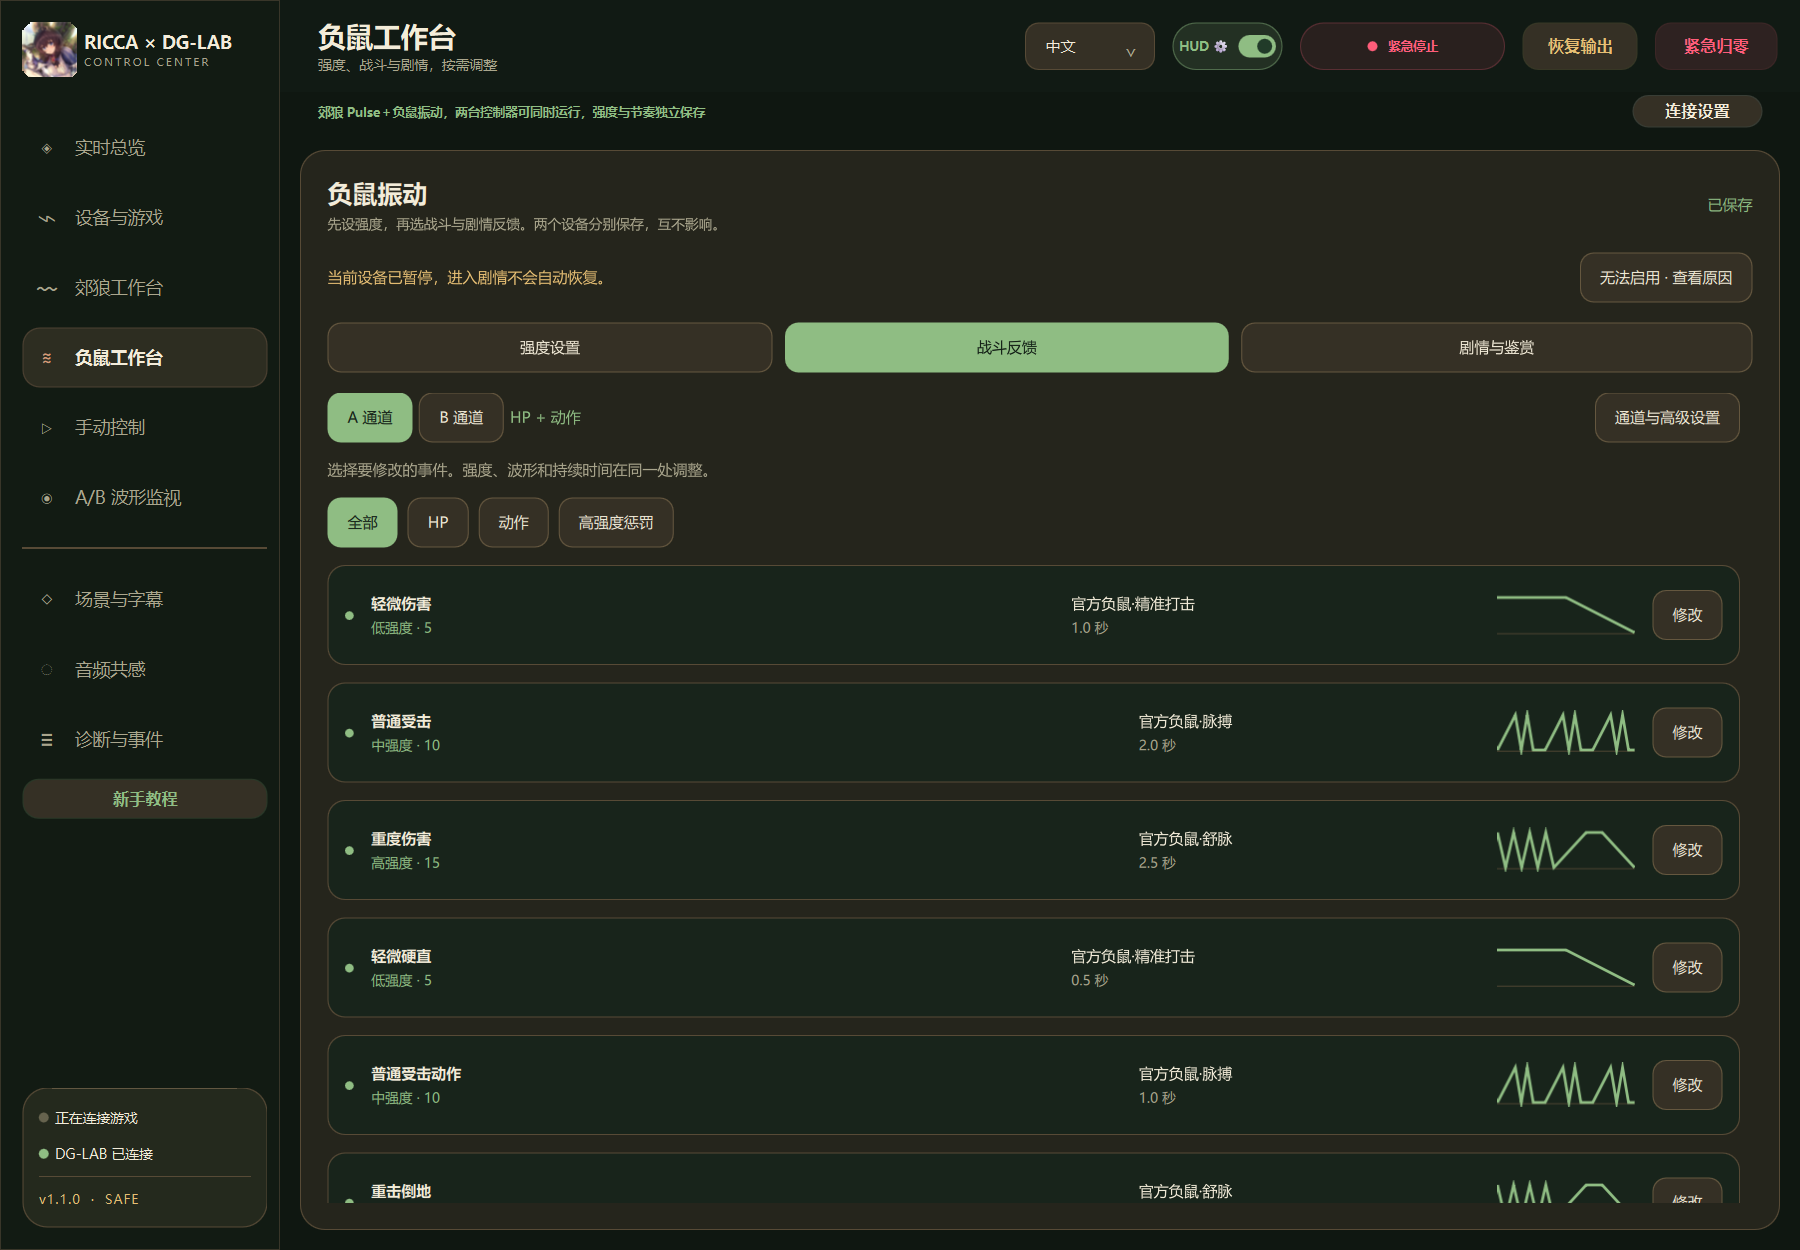This screenshot has height=1250, width=1800.
Task: Click the HUD gear icon
Action: click(1220, 46)
